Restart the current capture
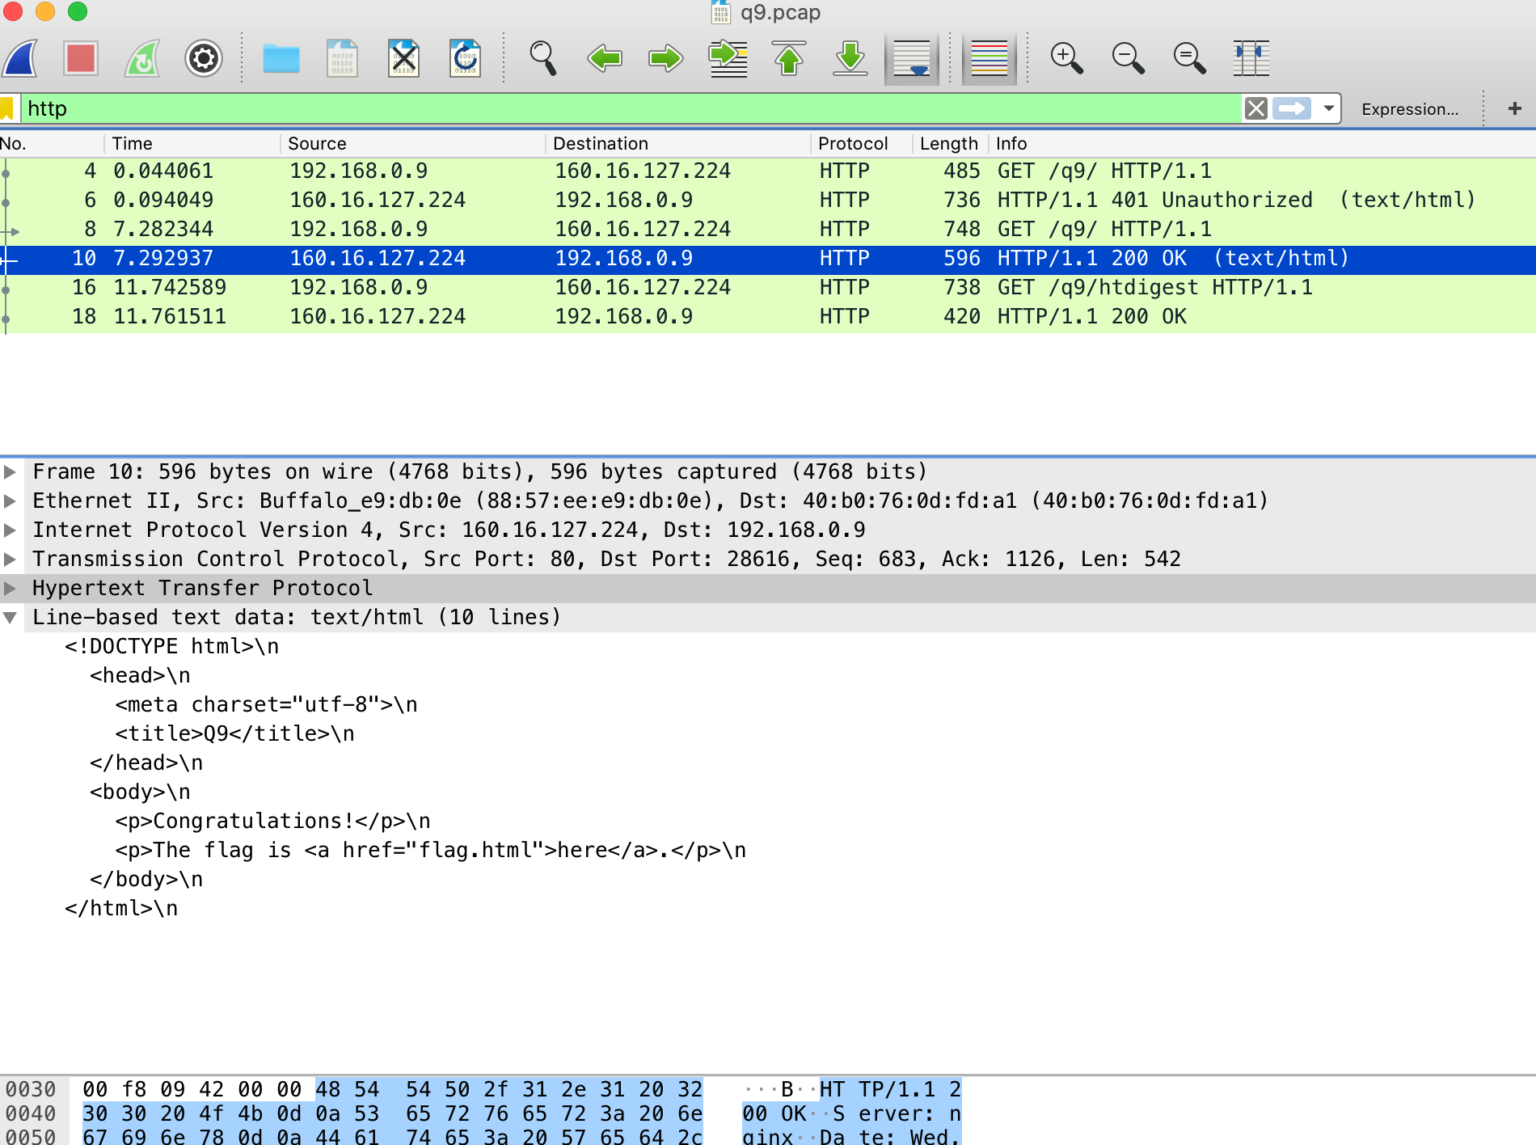Screen dimensions: 1536x1145 tap(141, 58)
